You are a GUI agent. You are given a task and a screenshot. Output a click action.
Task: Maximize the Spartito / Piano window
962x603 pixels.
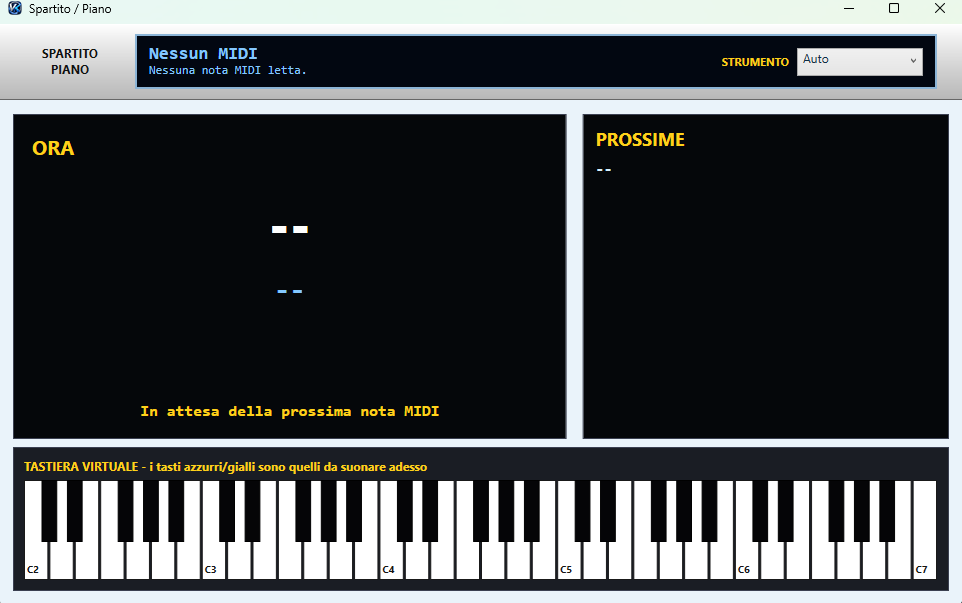[894, 9]
